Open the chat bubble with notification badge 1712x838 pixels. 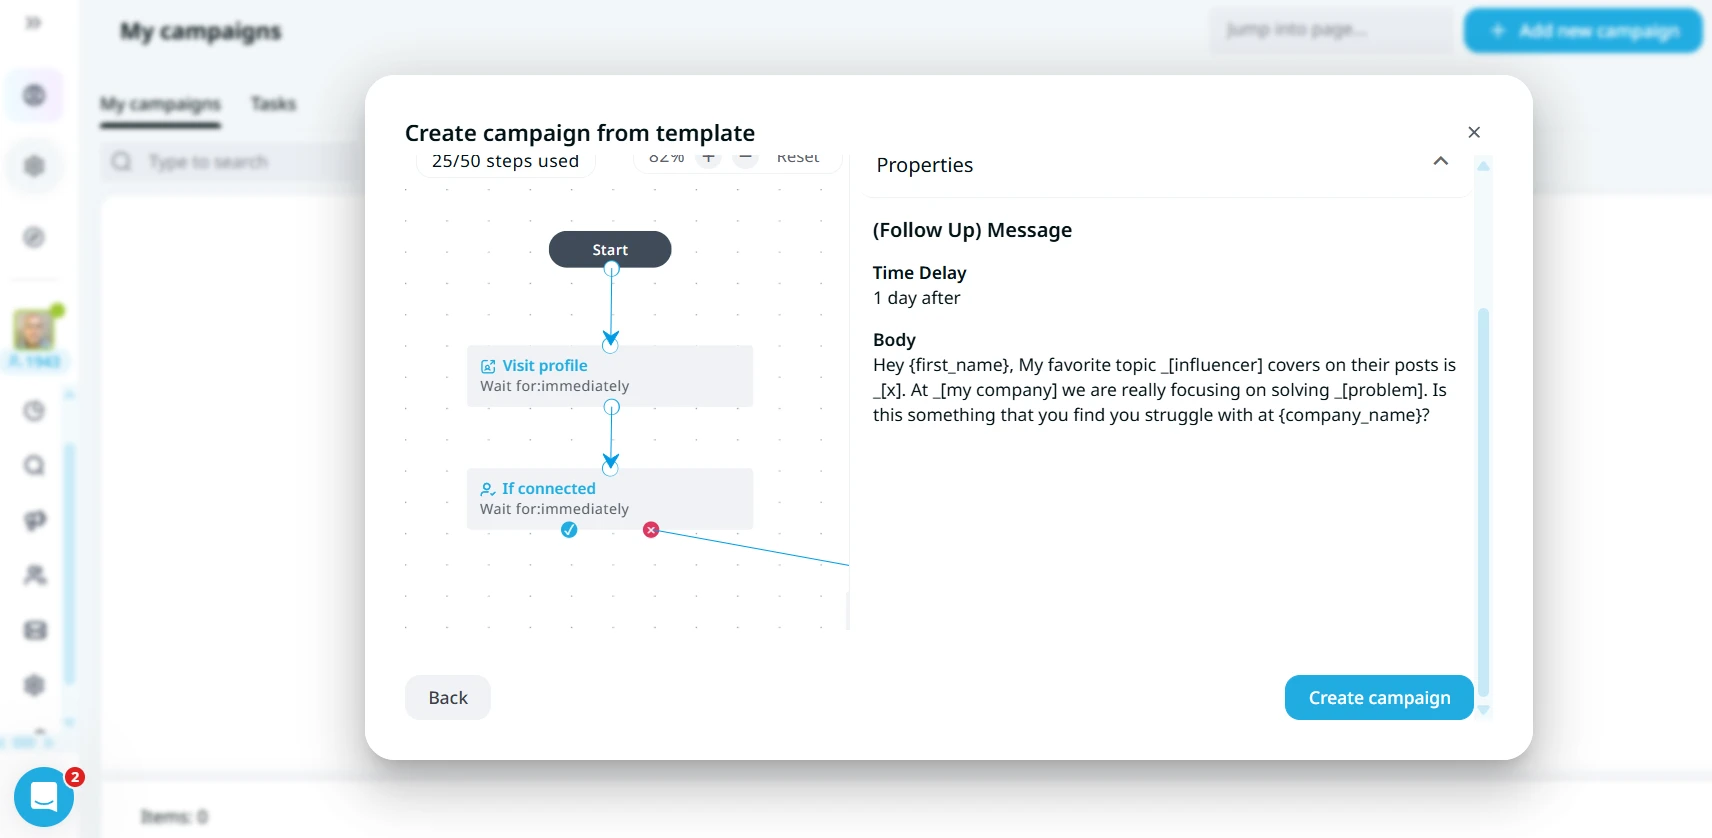pos(44,796)
